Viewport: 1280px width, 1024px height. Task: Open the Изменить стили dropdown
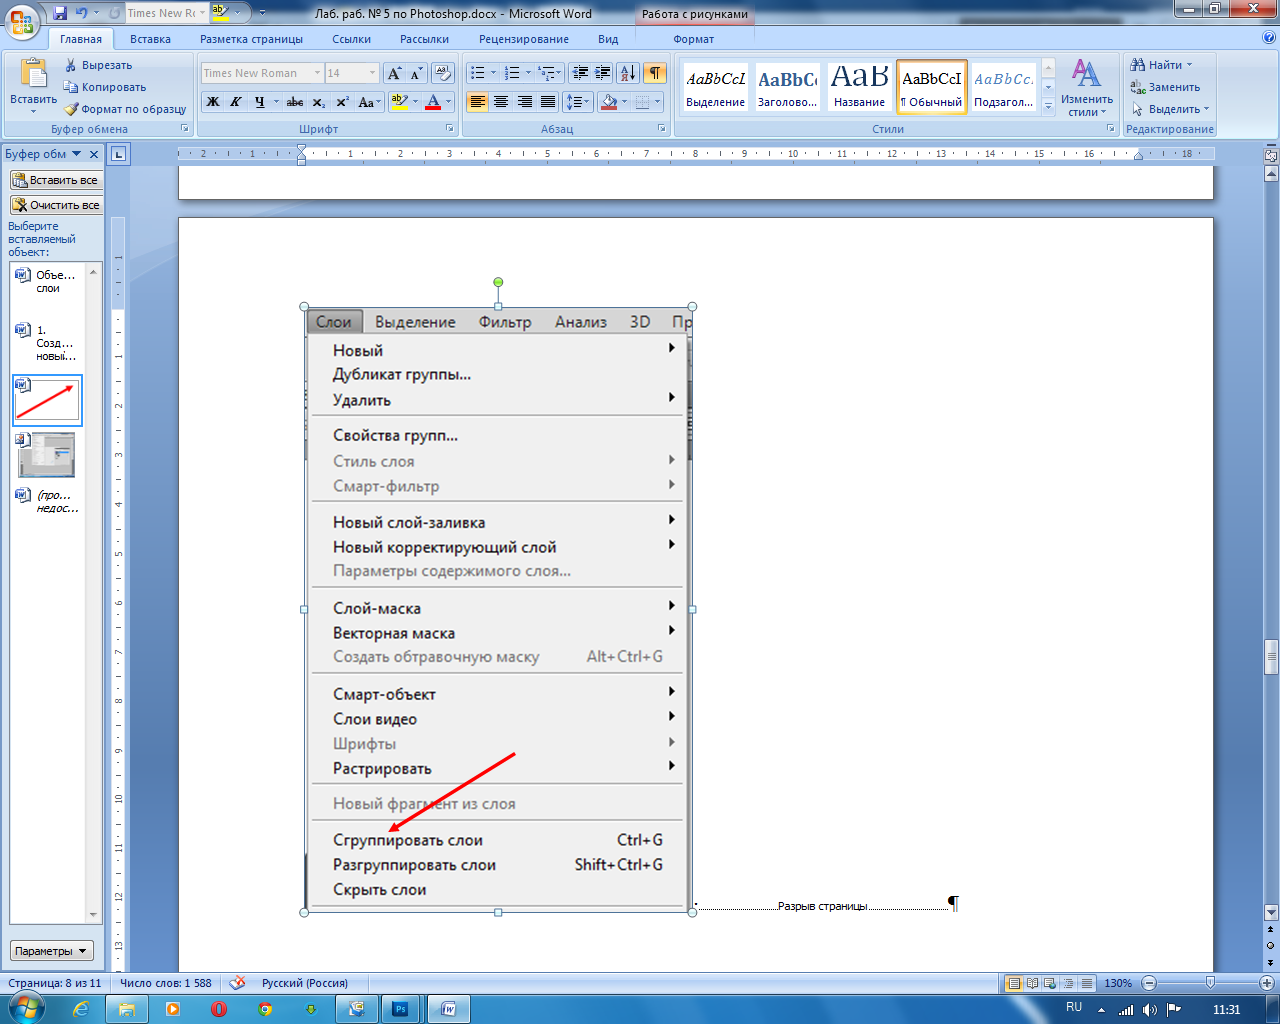[1087, 88]
